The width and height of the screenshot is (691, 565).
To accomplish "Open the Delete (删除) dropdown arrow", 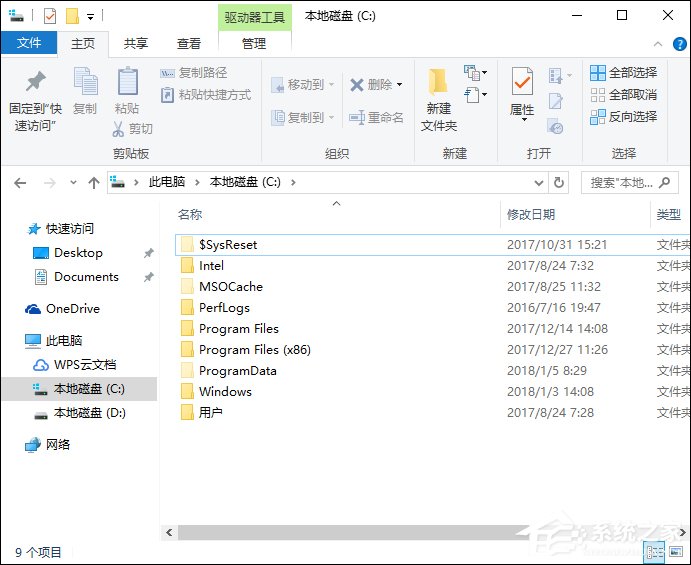I will 400,84.
